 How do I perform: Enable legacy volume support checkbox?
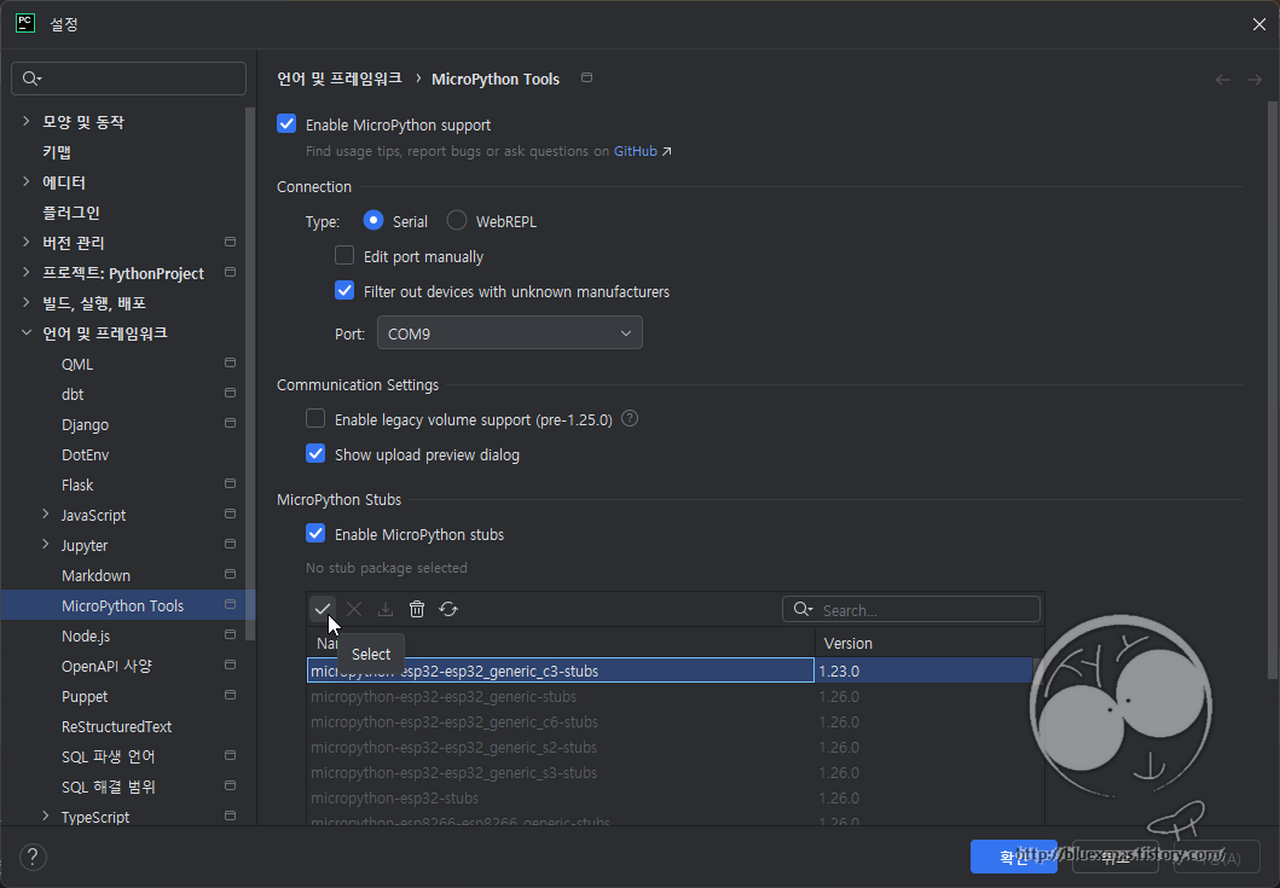pos(315,419)
